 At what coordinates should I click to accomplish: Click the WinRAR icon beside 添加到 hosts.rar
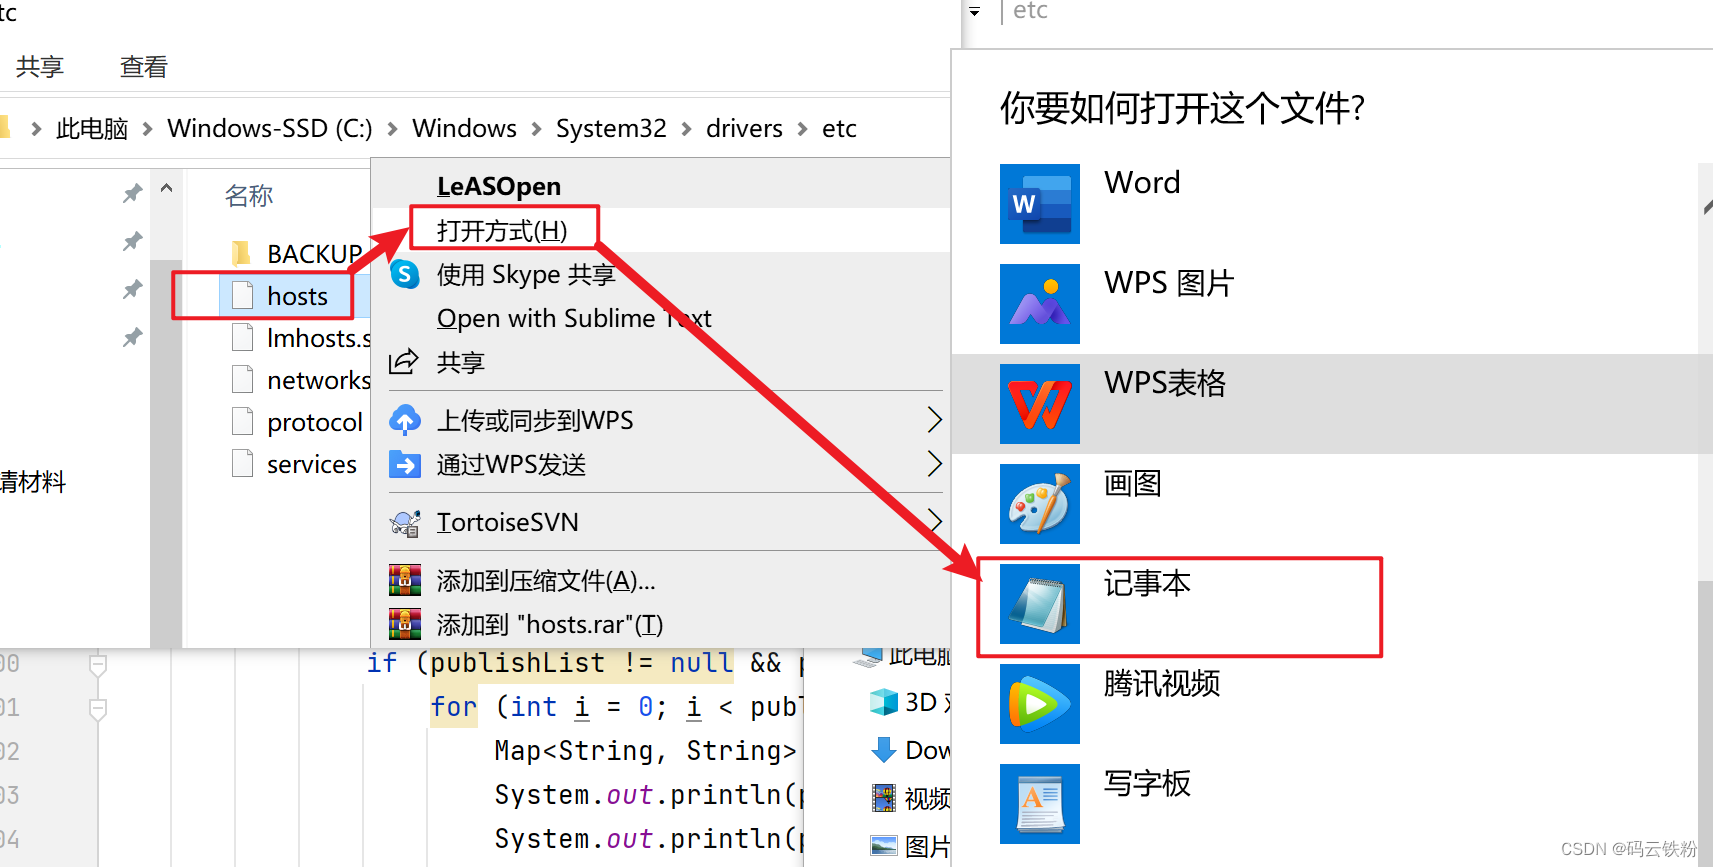(405, 624)
